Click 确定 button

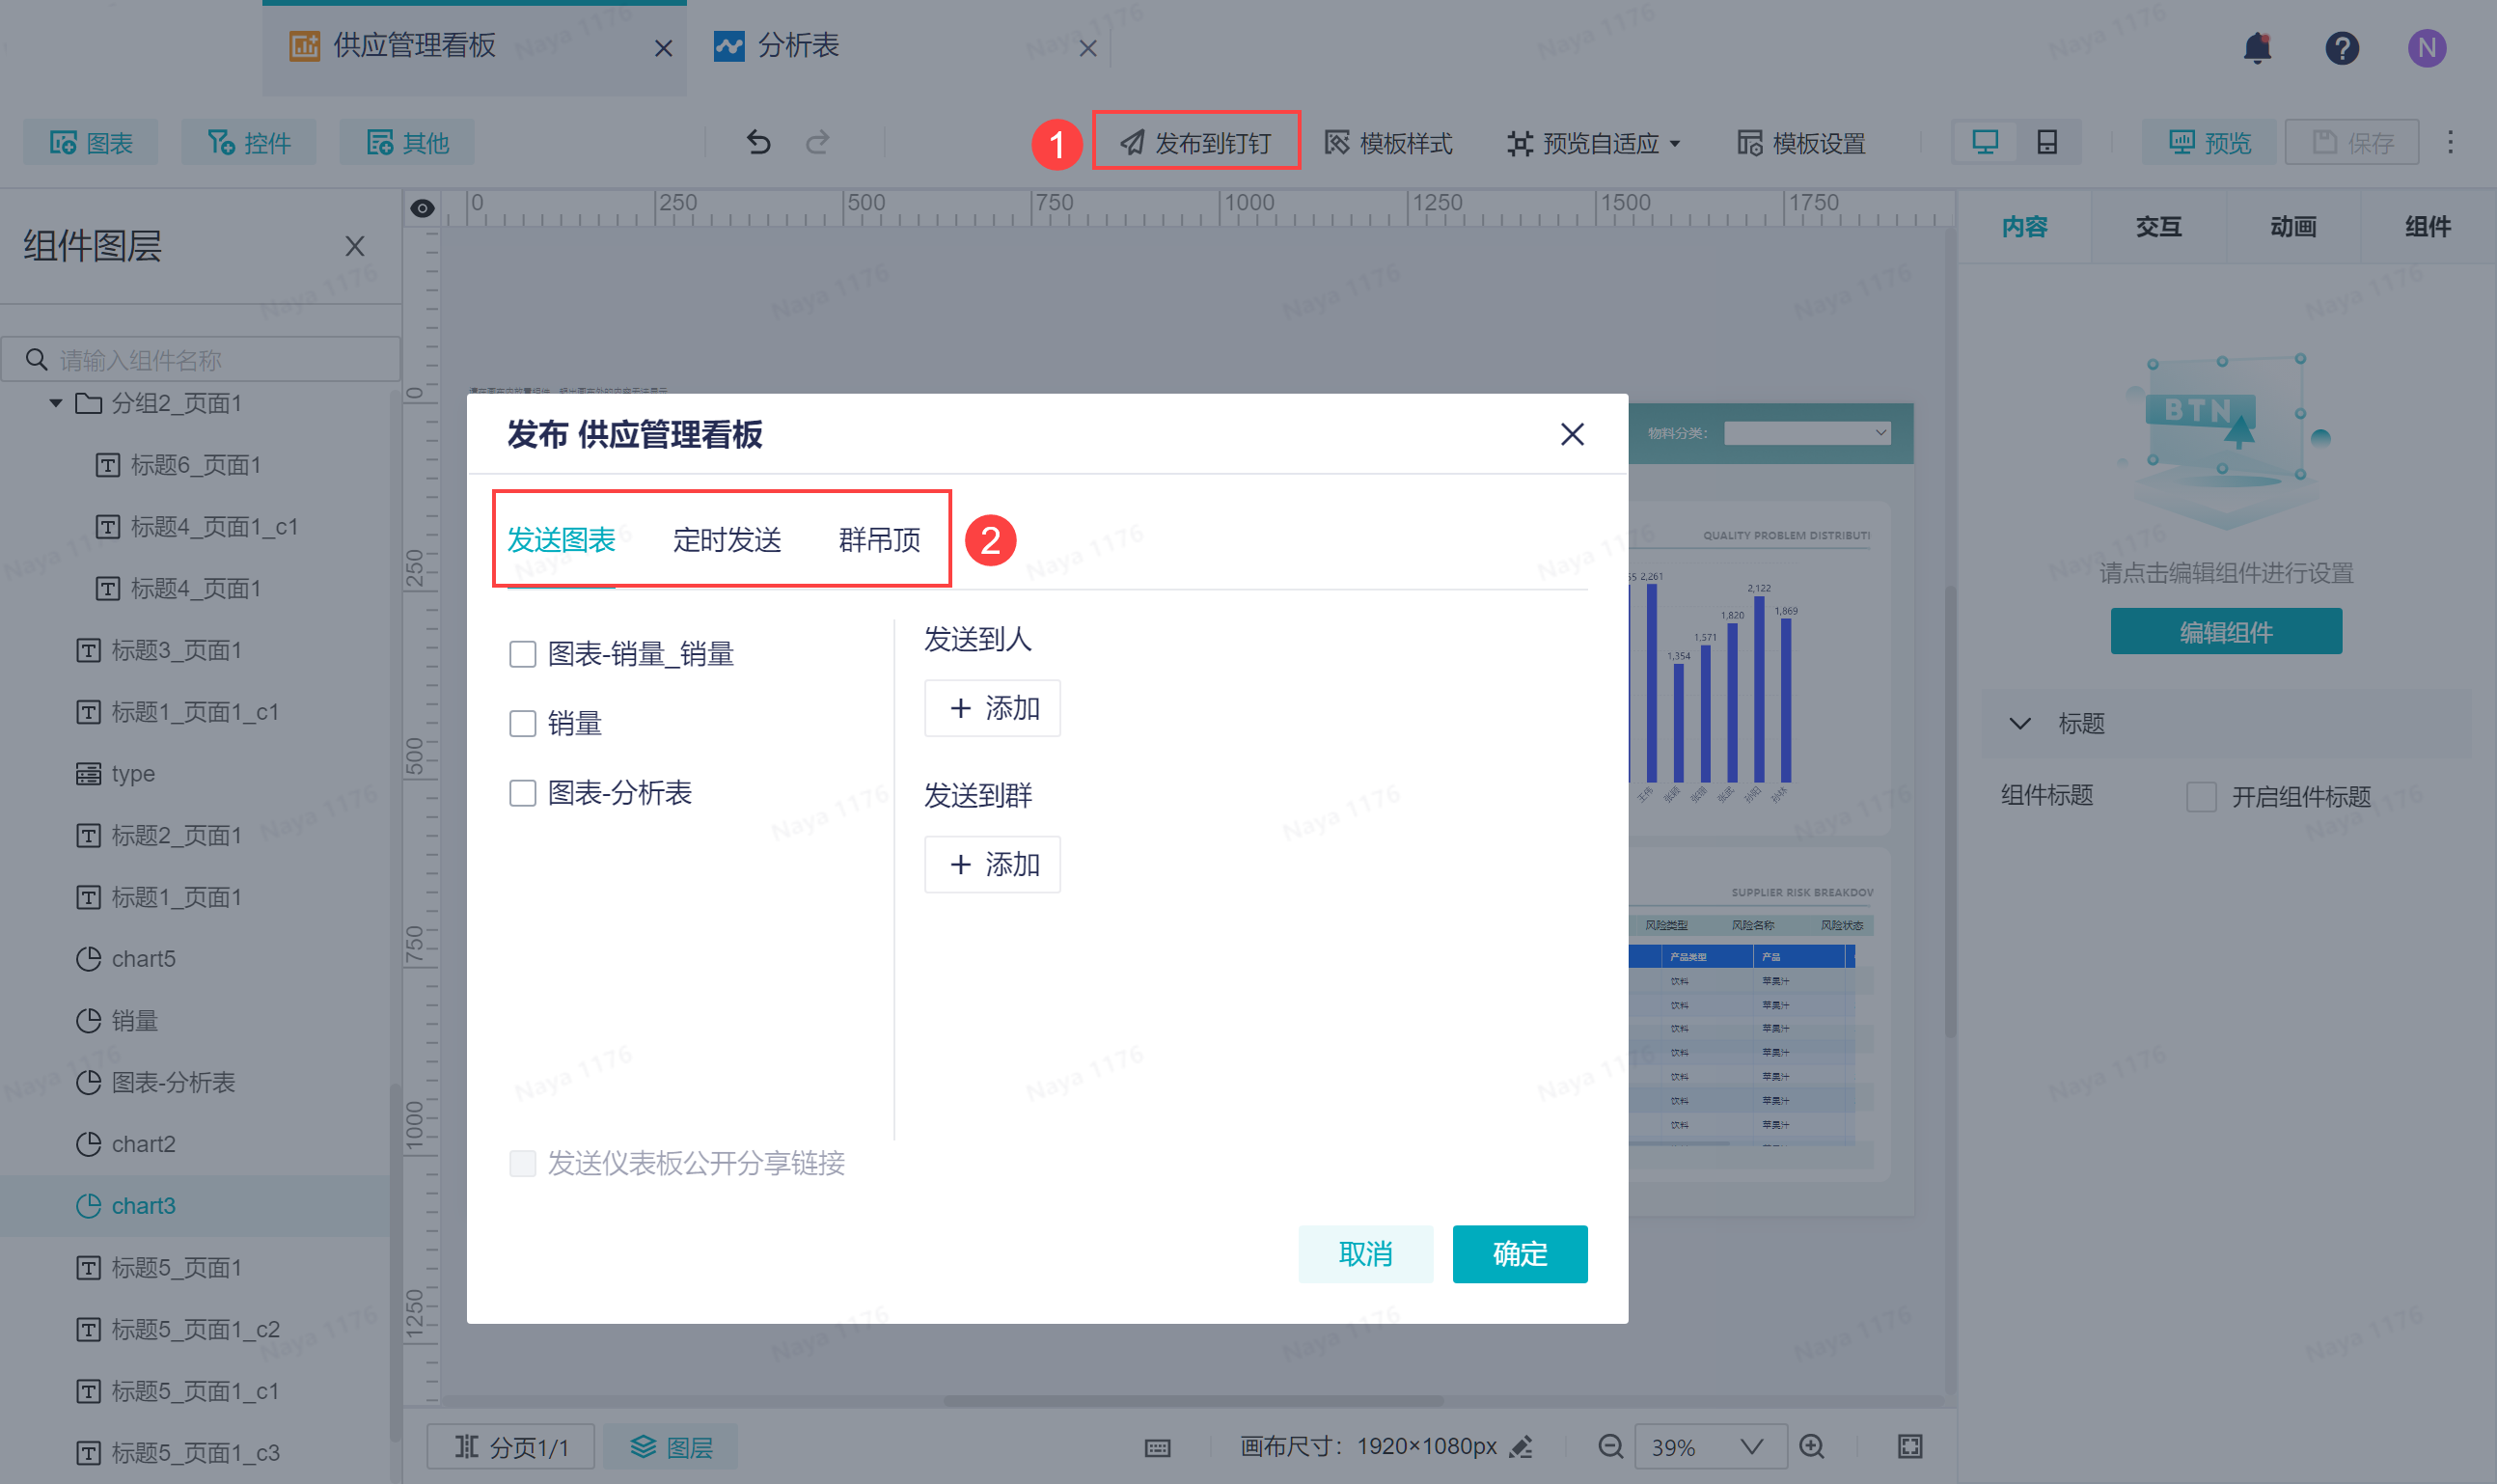[x=1519, y=1254]
